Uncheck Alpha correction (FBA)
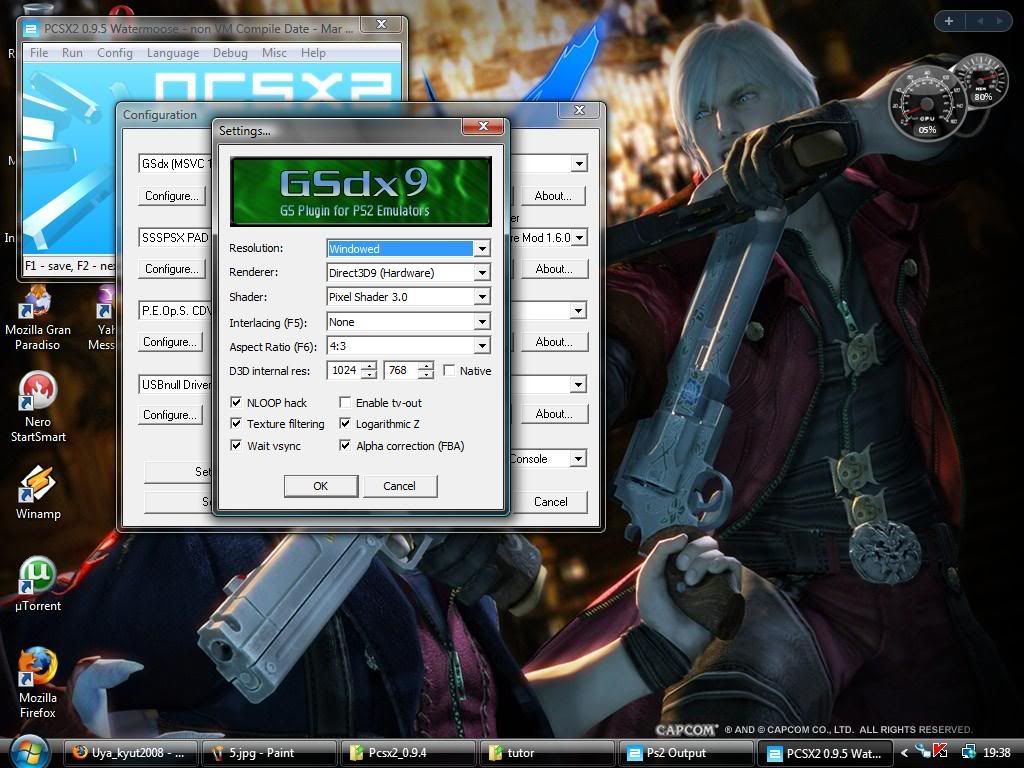 pyautogui.click(x=345, y=445)
